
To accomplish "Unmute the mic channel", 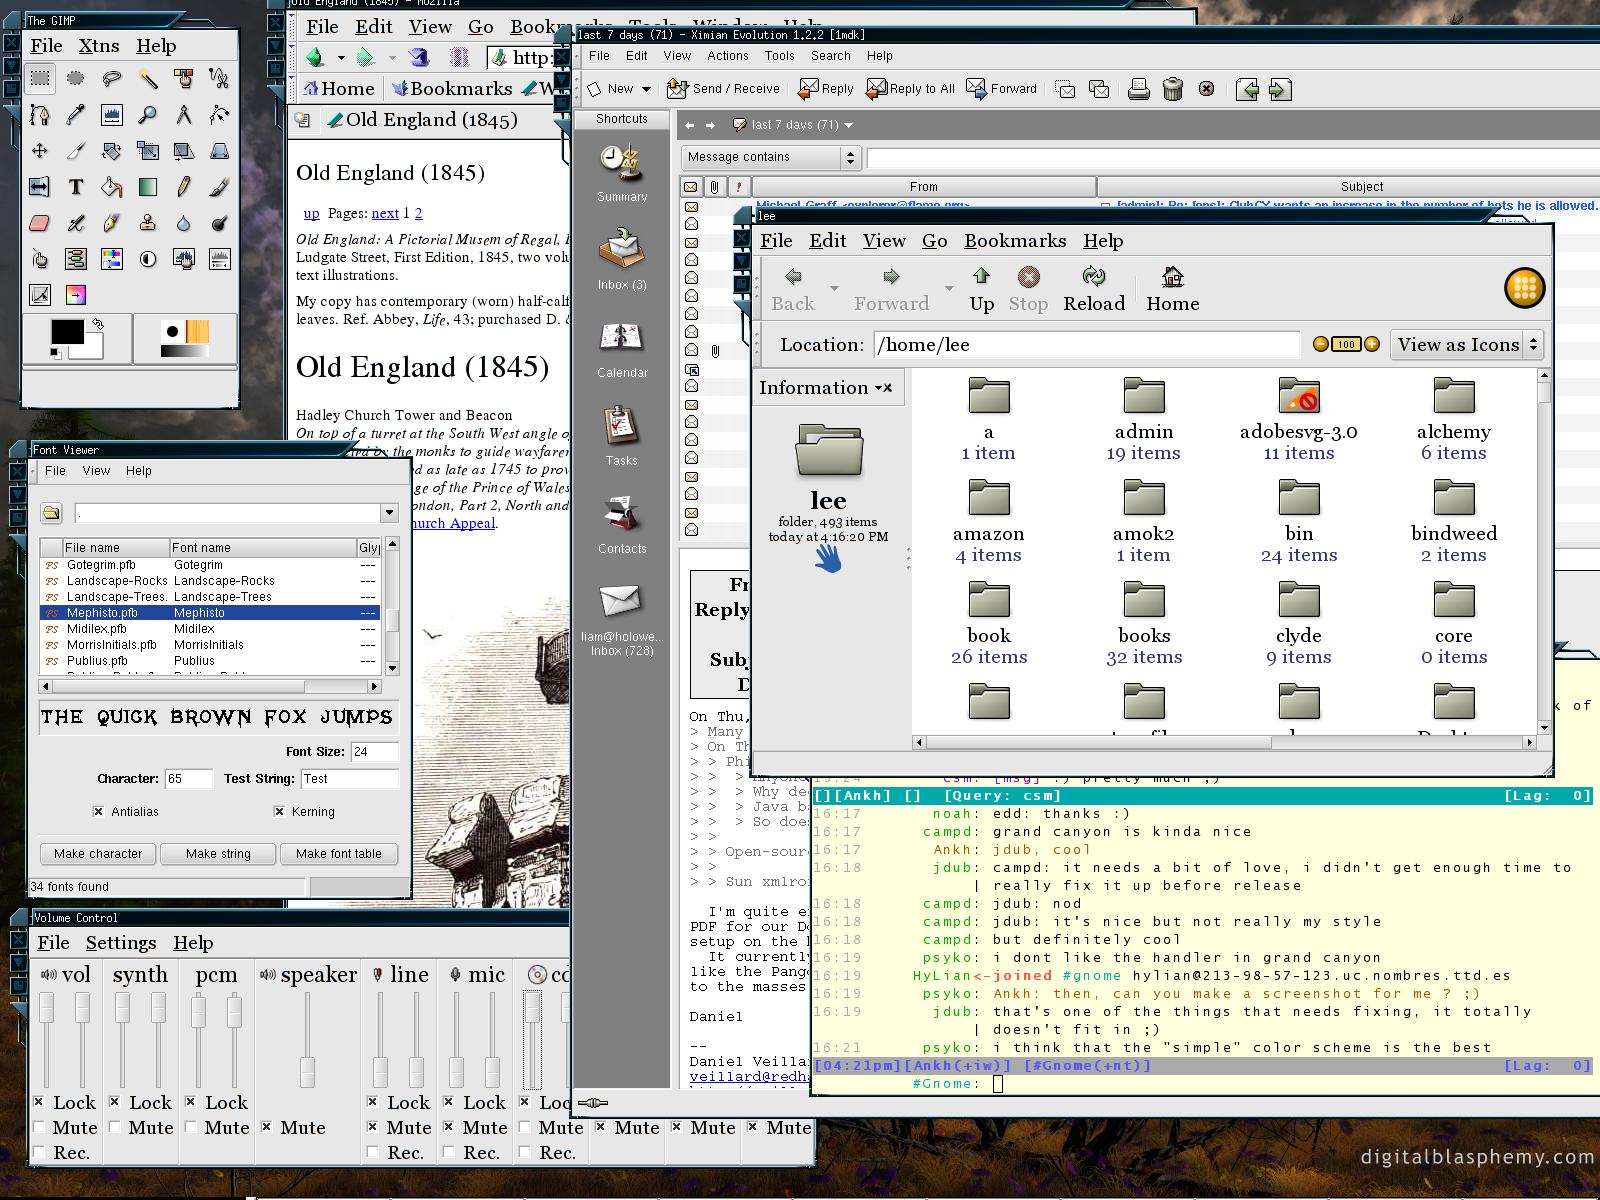I will (449, 1127).
